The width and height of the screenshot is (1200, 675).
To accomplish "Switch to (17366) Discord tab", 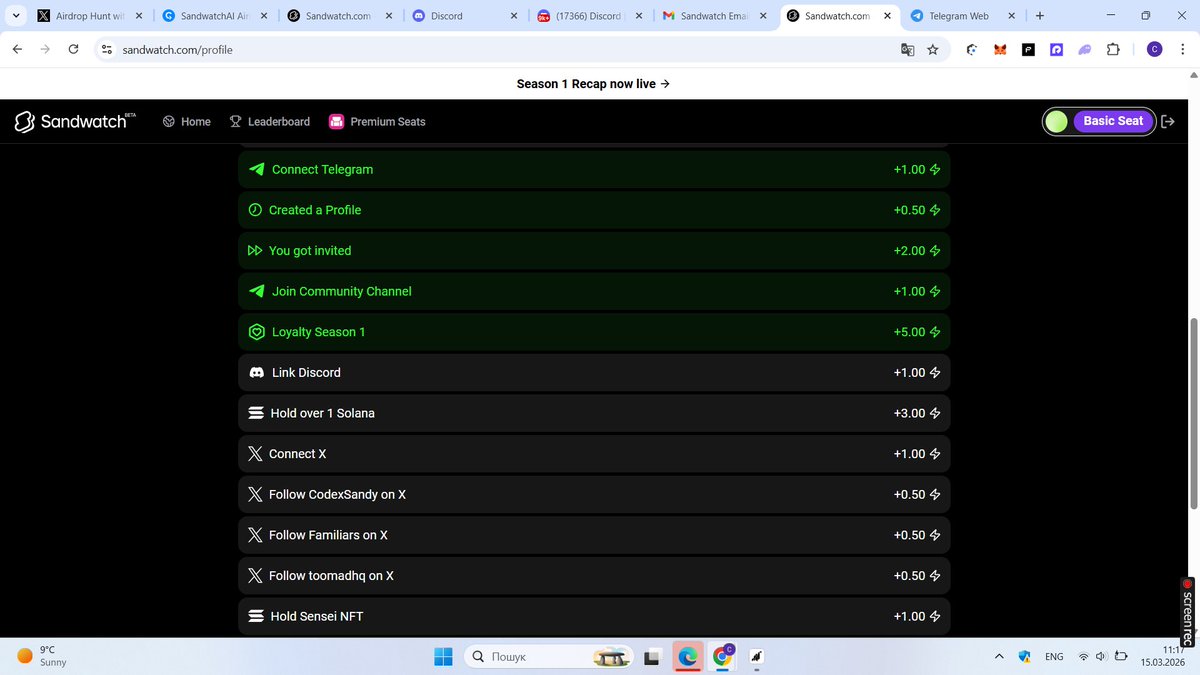I will 588,16.
